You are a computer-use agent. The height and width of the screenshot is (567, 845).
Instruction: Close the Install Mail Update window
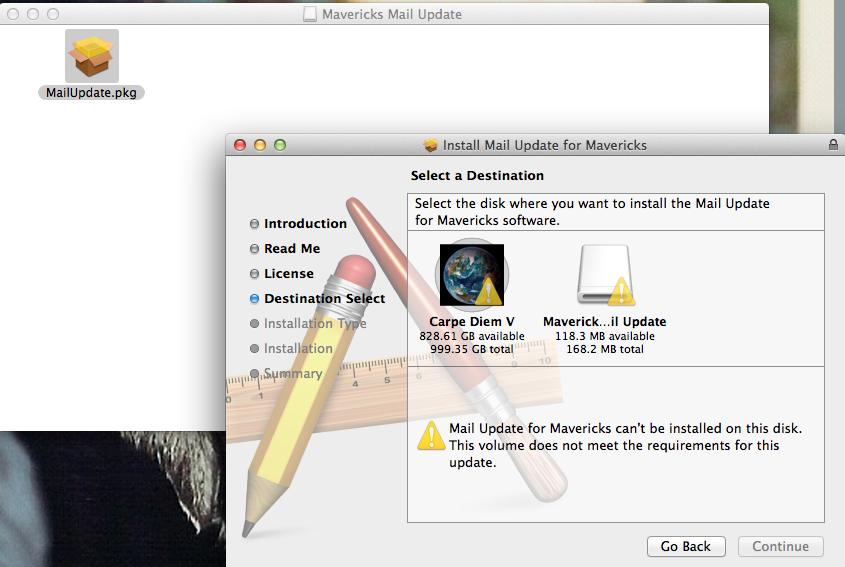240,145
